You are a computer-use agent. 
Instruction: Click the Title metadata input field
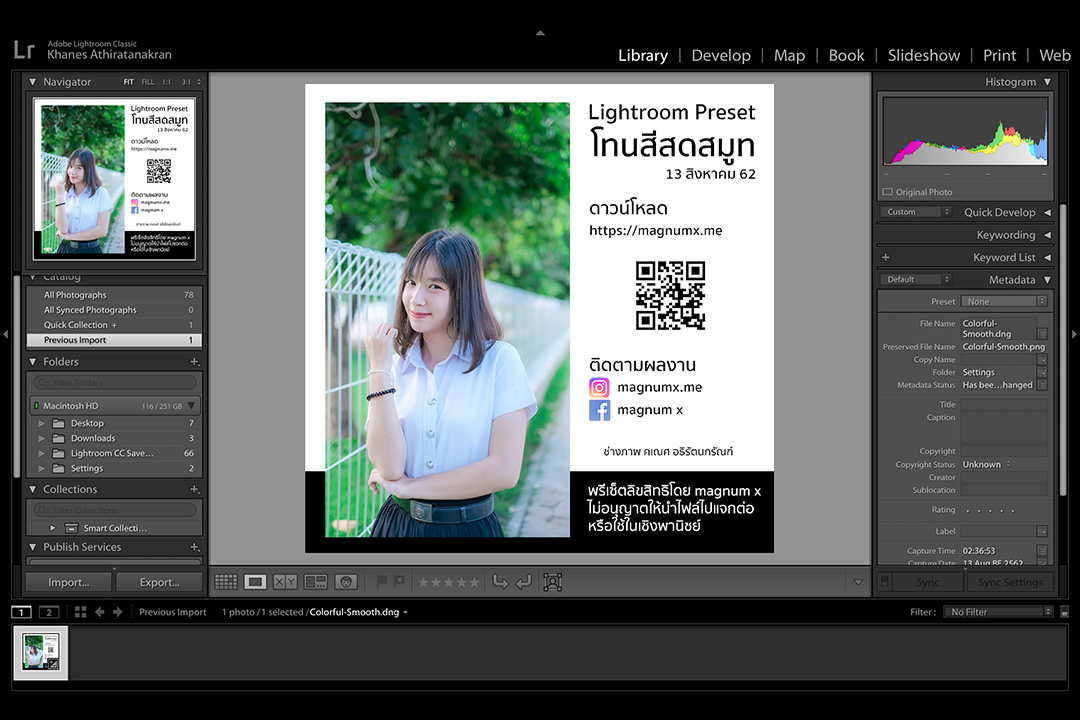point(1004,404)
